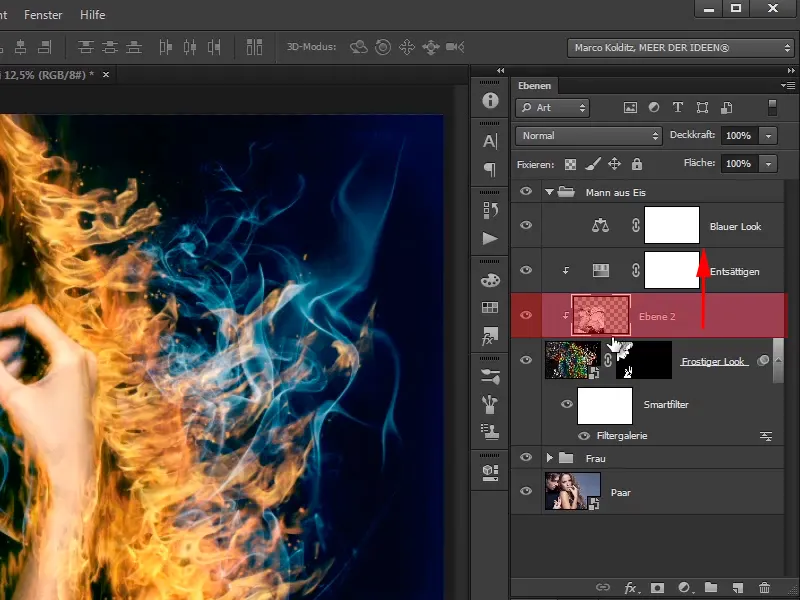The height and width of the screenshot is (600, 800).
Task: Open the History panel icon
Action: click(x=490, y=210)
